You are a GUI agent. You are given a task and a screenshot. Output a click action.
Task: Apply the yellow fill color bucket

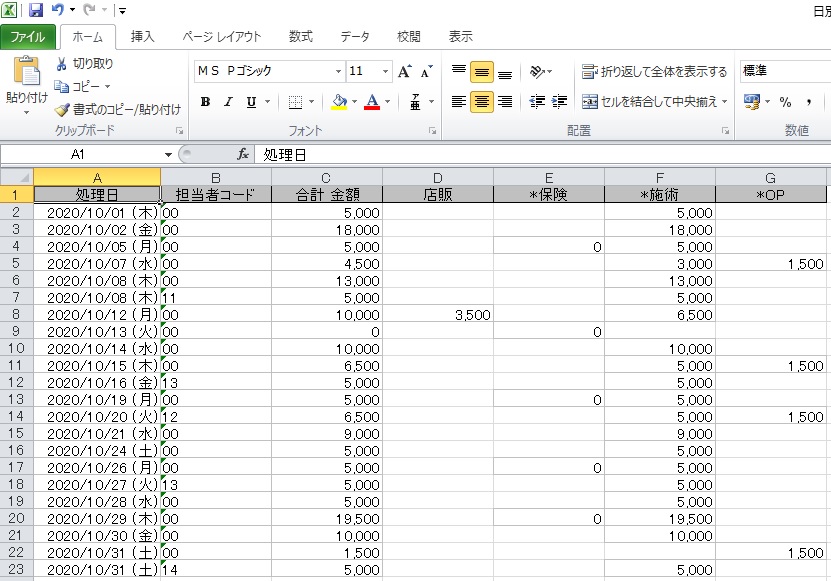click(x=339, y=102)
